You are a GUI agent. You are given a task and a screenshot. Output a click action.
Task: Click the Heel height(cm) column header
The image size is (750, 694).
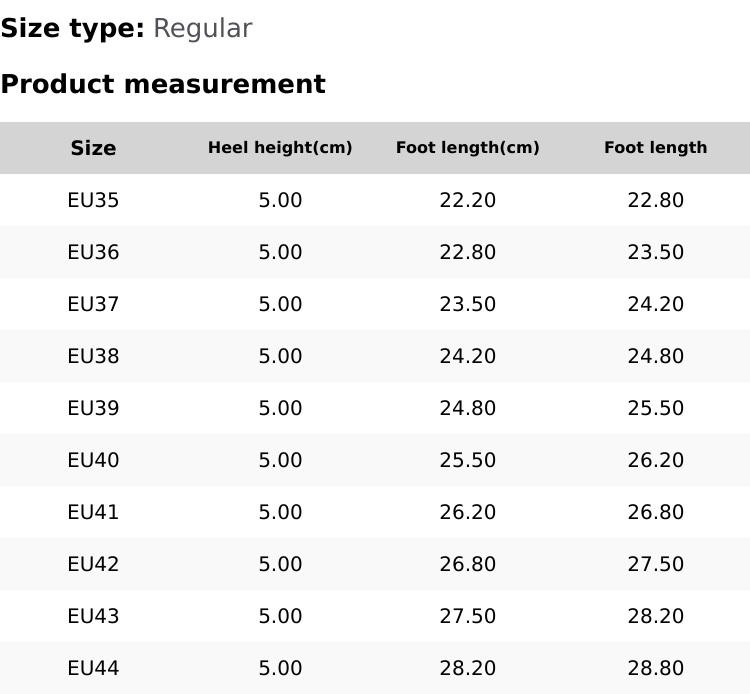pos(280,148)
